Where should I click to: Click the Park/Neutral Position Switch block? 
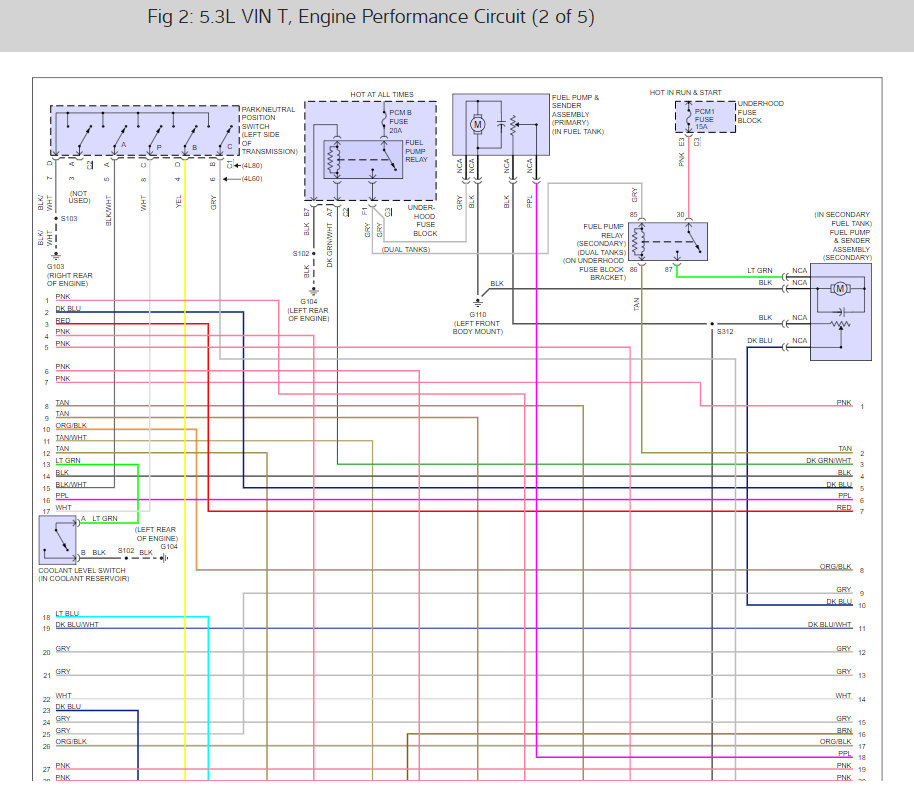point(145,131)
